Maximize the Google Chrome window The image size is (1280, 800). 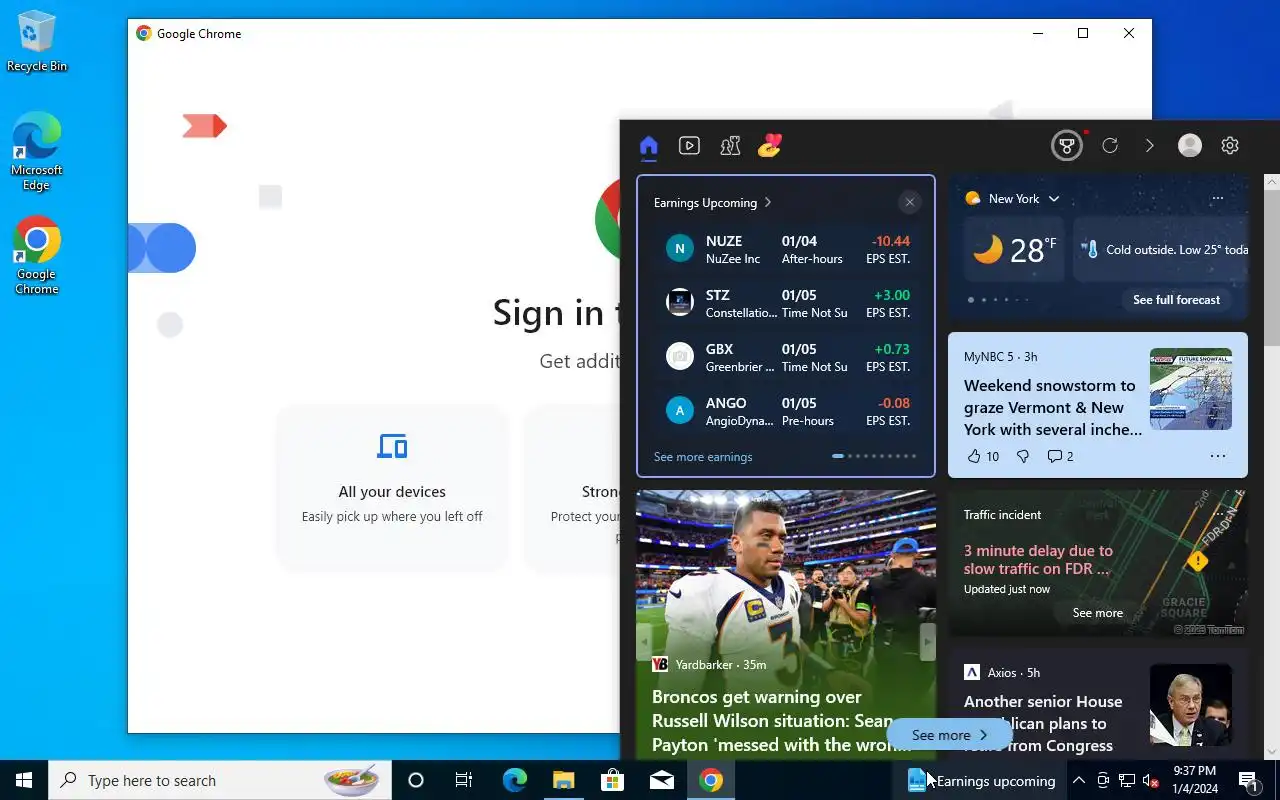(1083, 33)
